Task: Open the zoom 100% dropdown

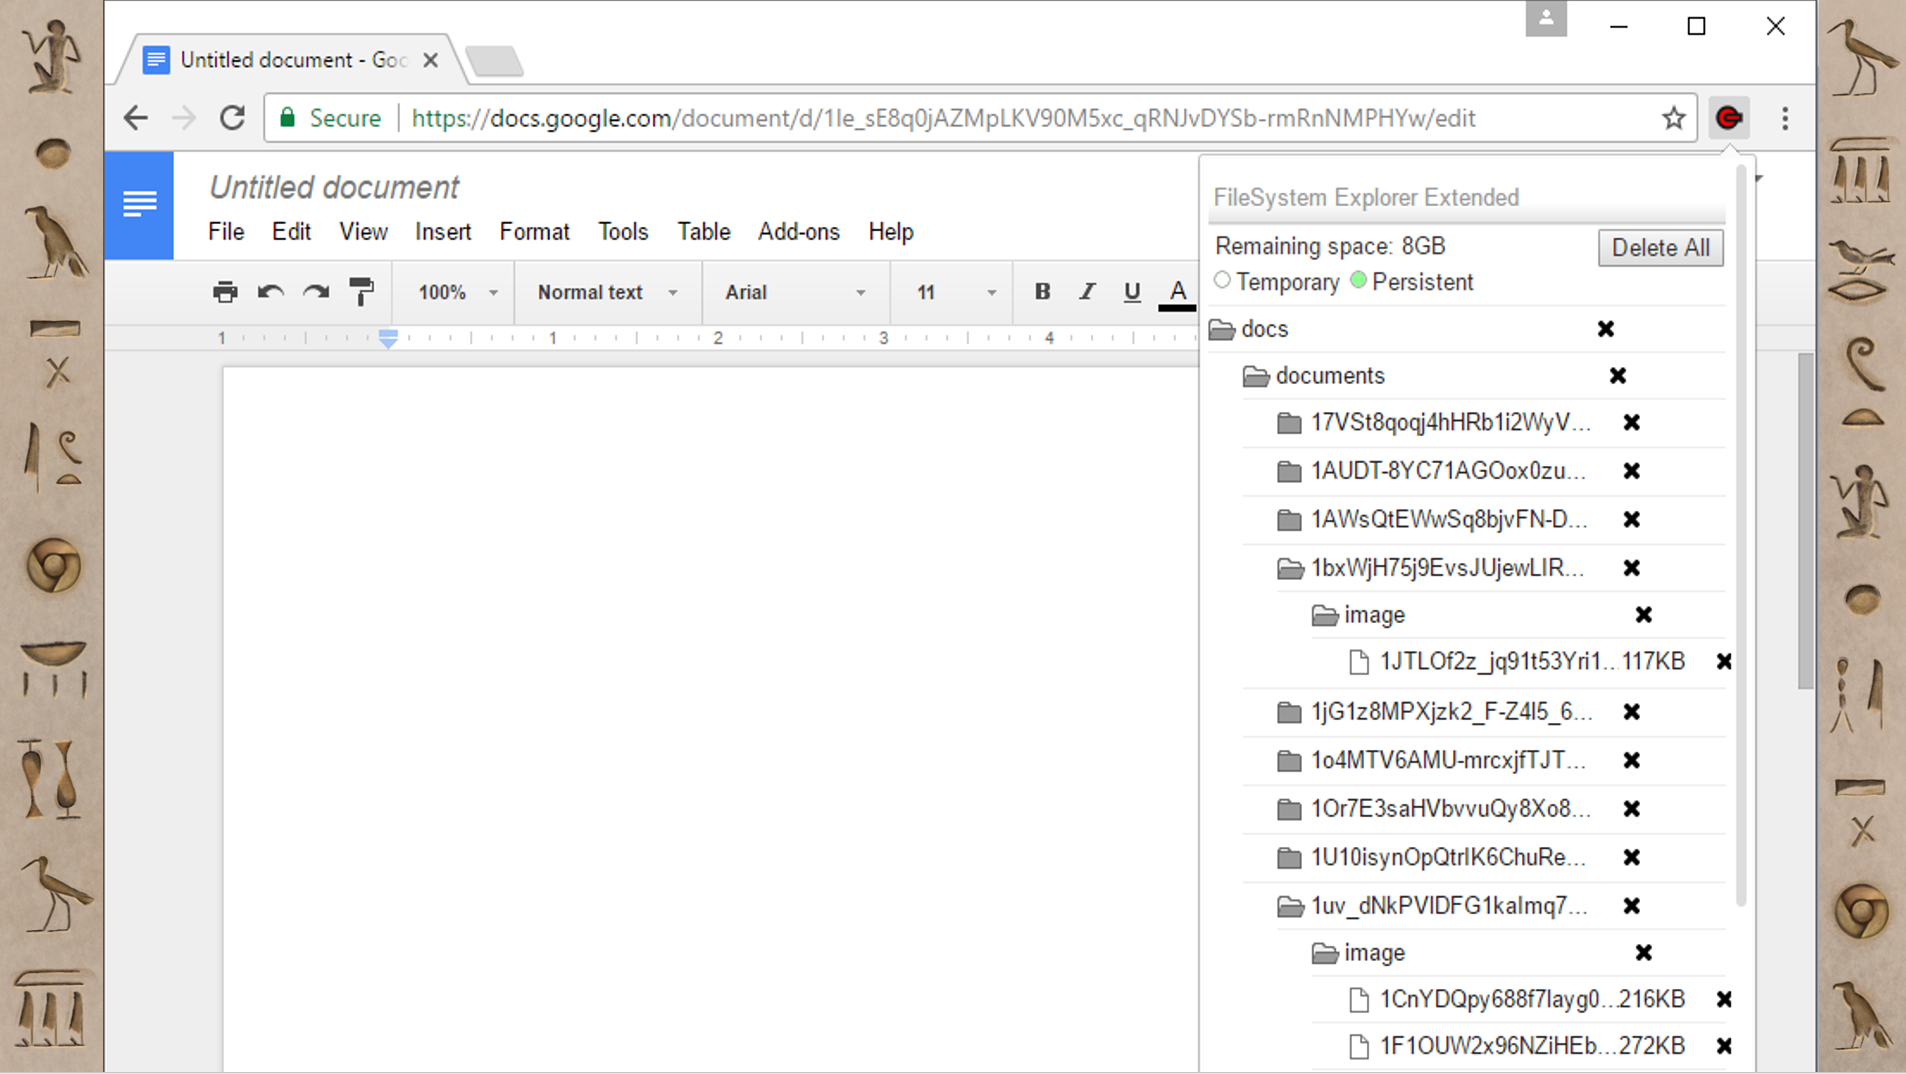Action: point(458,292)
